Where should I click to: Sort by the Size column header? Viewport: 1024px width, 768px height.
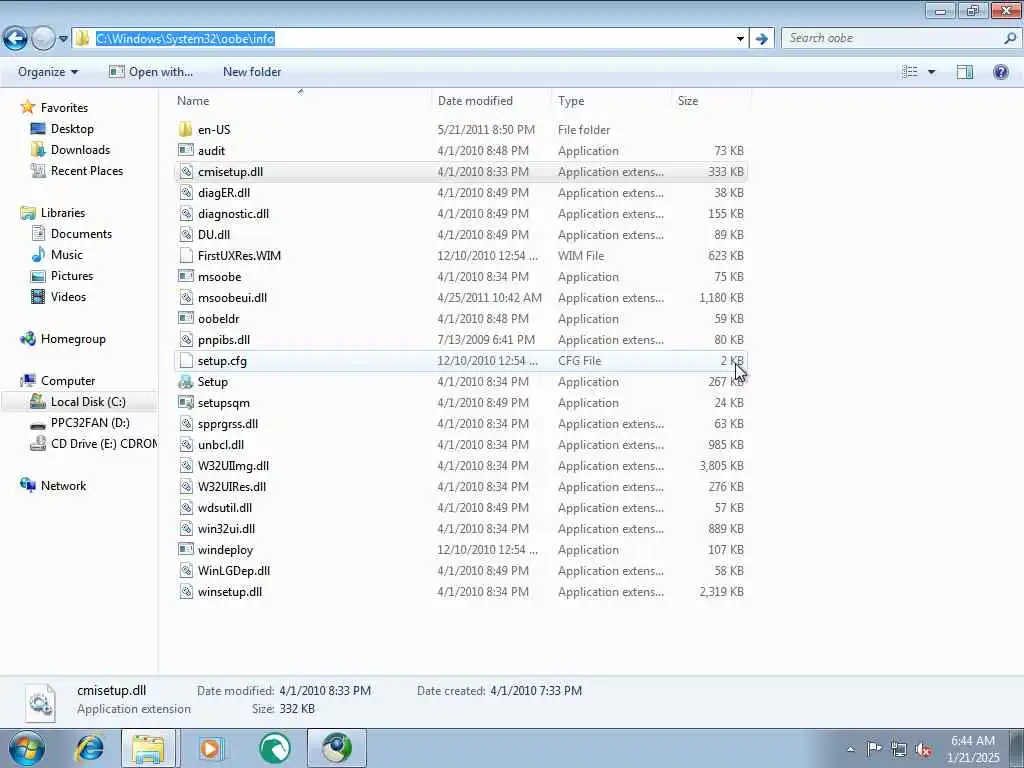coord(688,101)
